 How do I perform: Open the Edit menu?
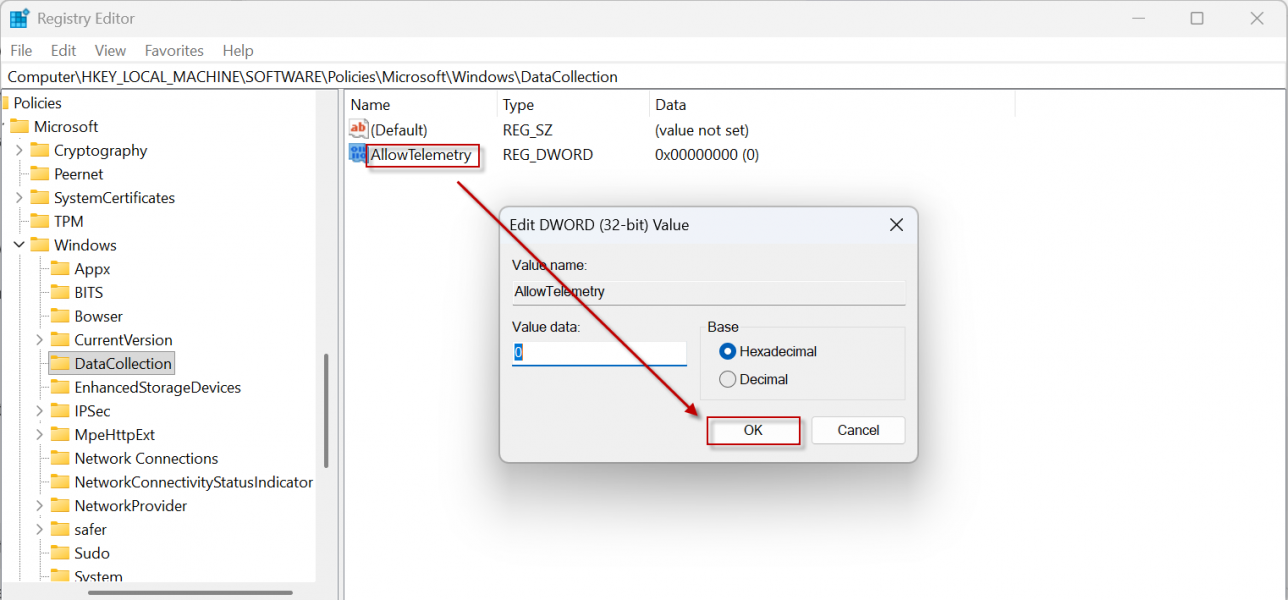pyautogui.click(x=63, y=50)
